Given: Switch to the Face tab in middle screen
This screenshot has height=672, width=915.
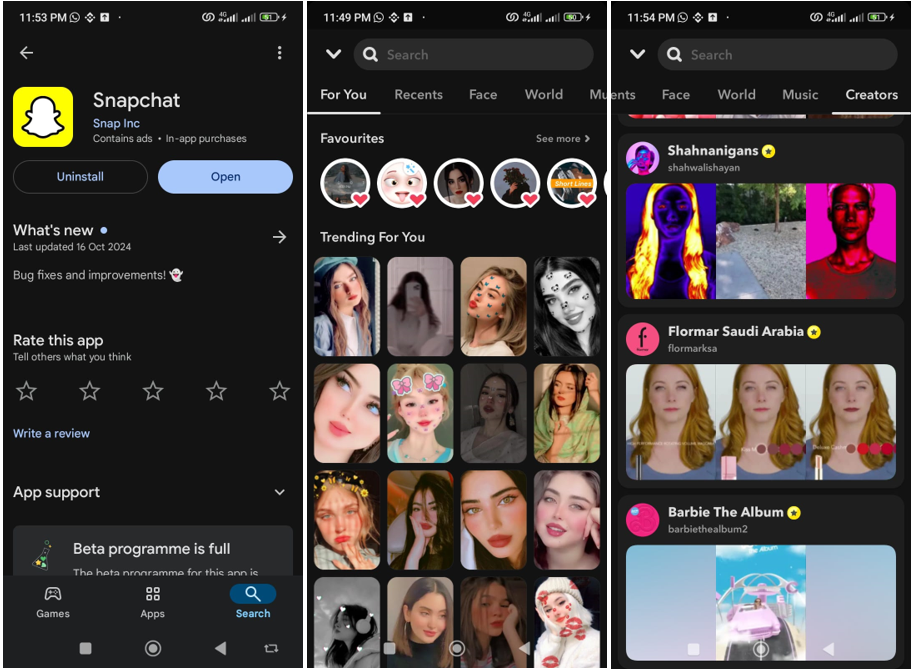Looking at the screenshot, I should pos(483,94).
